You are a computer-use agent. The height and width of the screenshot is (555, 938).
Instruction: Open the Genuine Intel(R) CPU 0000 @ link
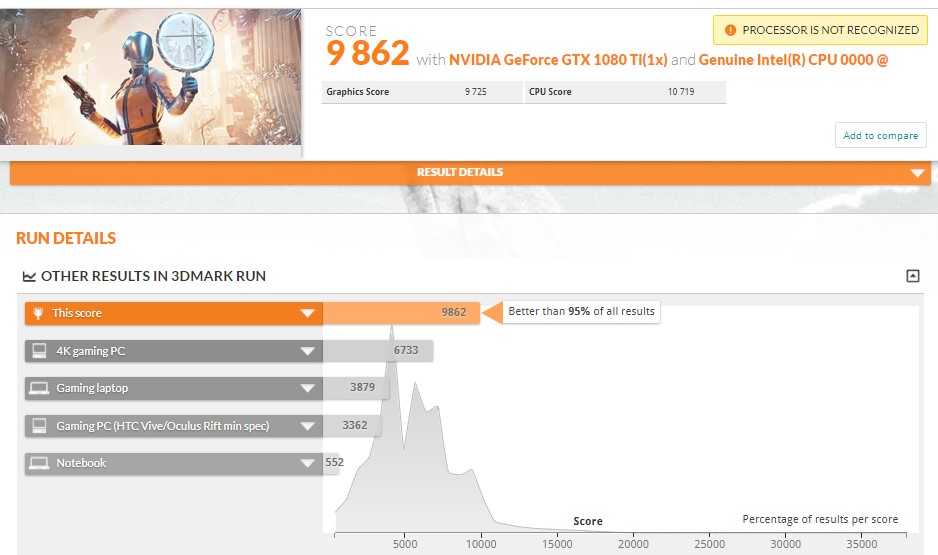(x=793, y=60)
